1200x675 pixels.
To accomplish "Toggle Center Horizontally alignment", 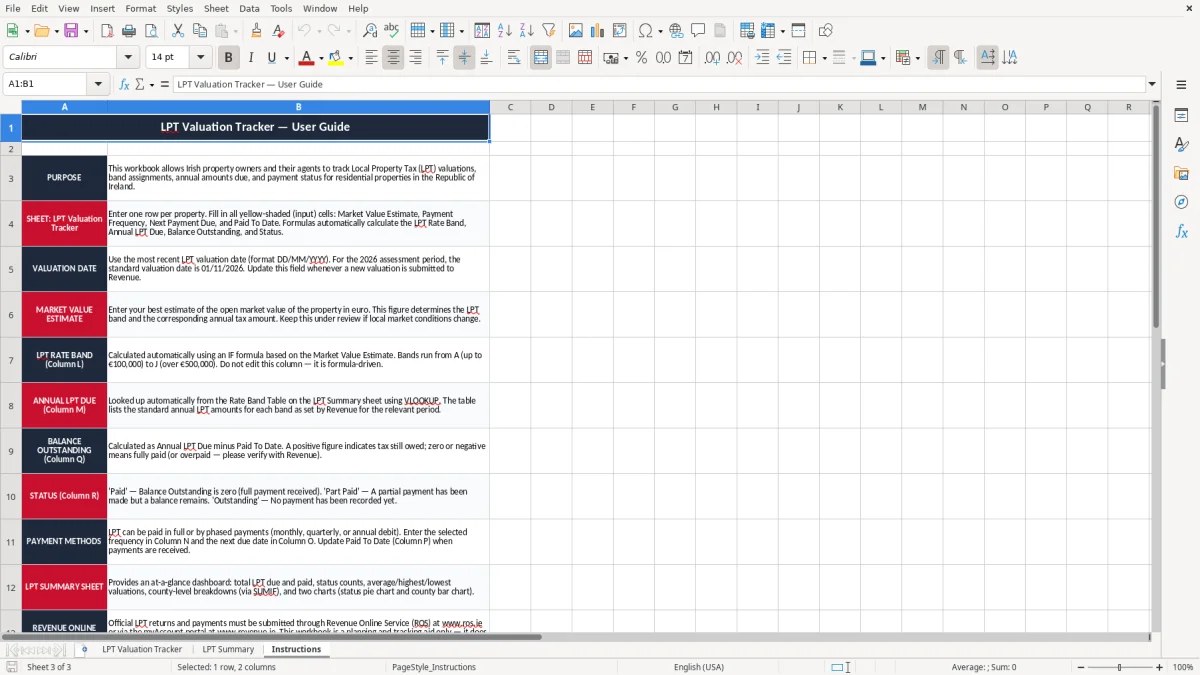I will tap(393, 58).
